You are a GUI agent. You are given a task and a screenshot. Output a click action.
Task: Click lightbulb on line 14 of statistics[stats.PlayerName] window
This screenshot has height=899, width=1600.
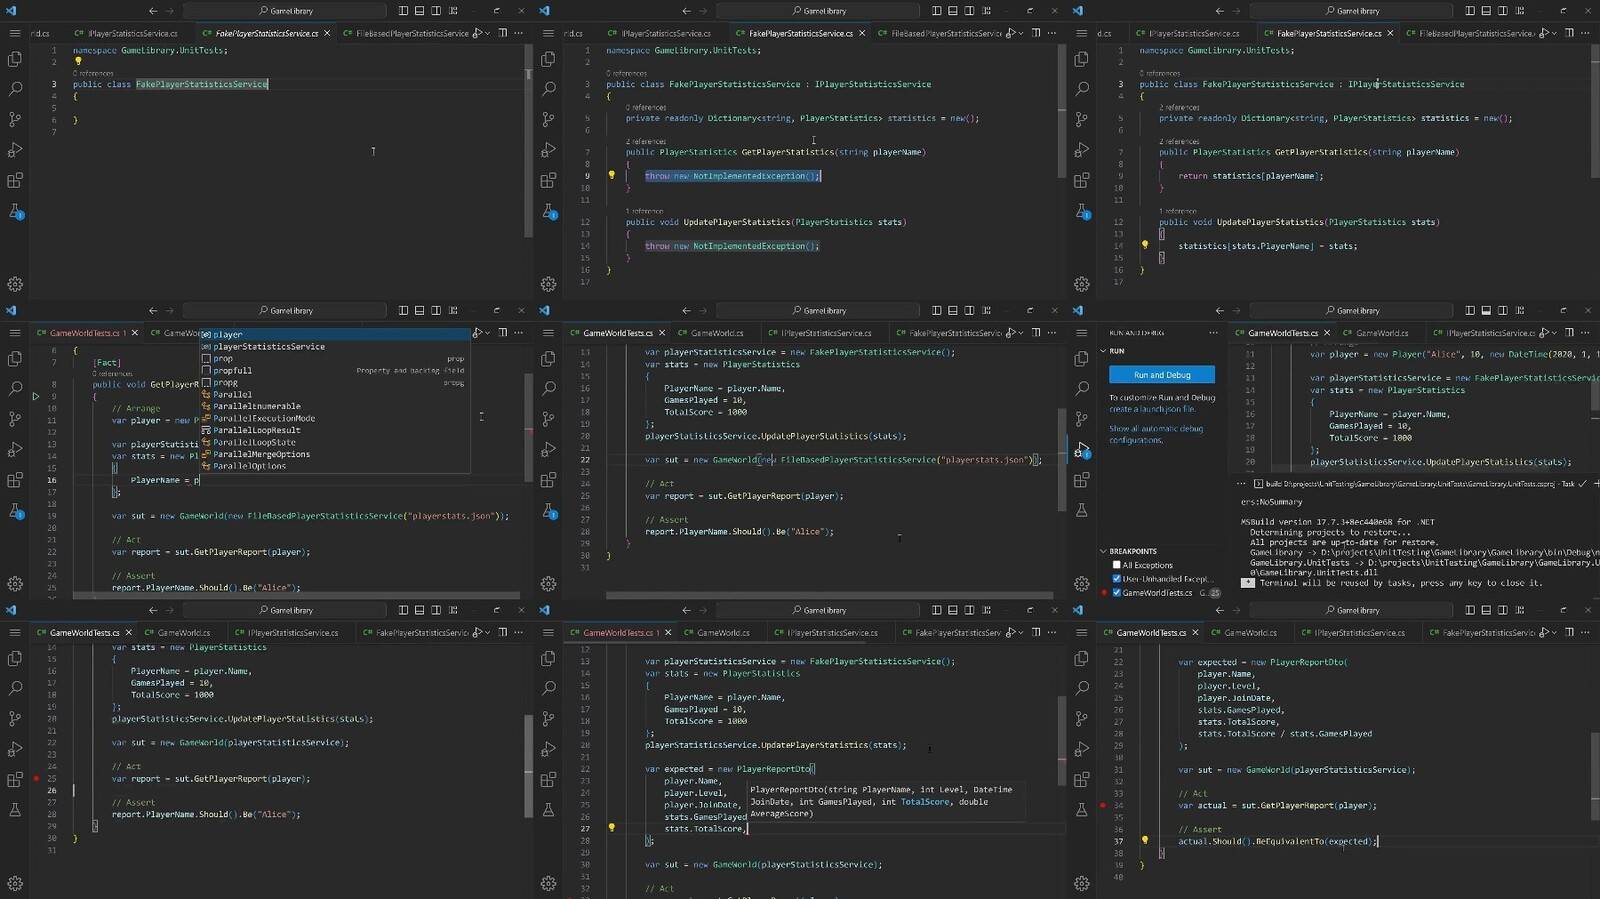(1144, 245)
